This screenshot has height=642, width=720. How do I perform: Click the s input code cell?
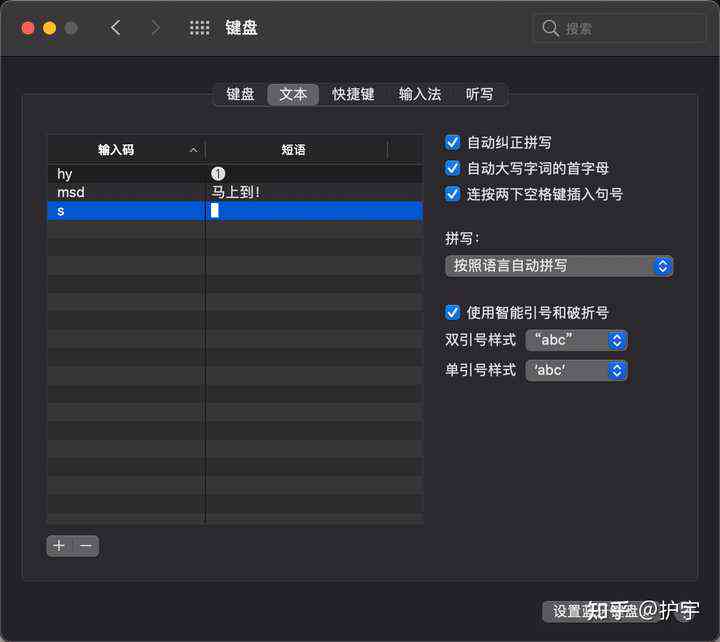pos(126,211)
